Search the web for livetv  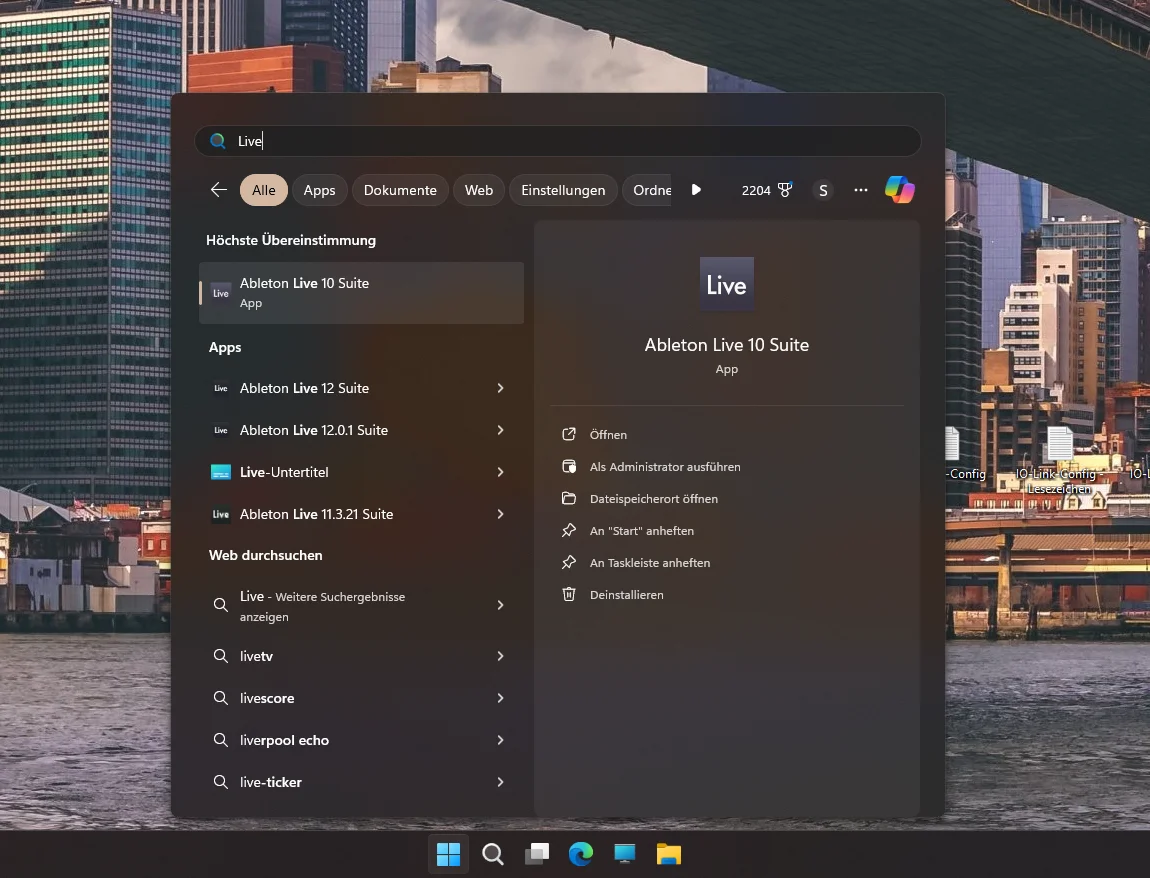point(362,656)
